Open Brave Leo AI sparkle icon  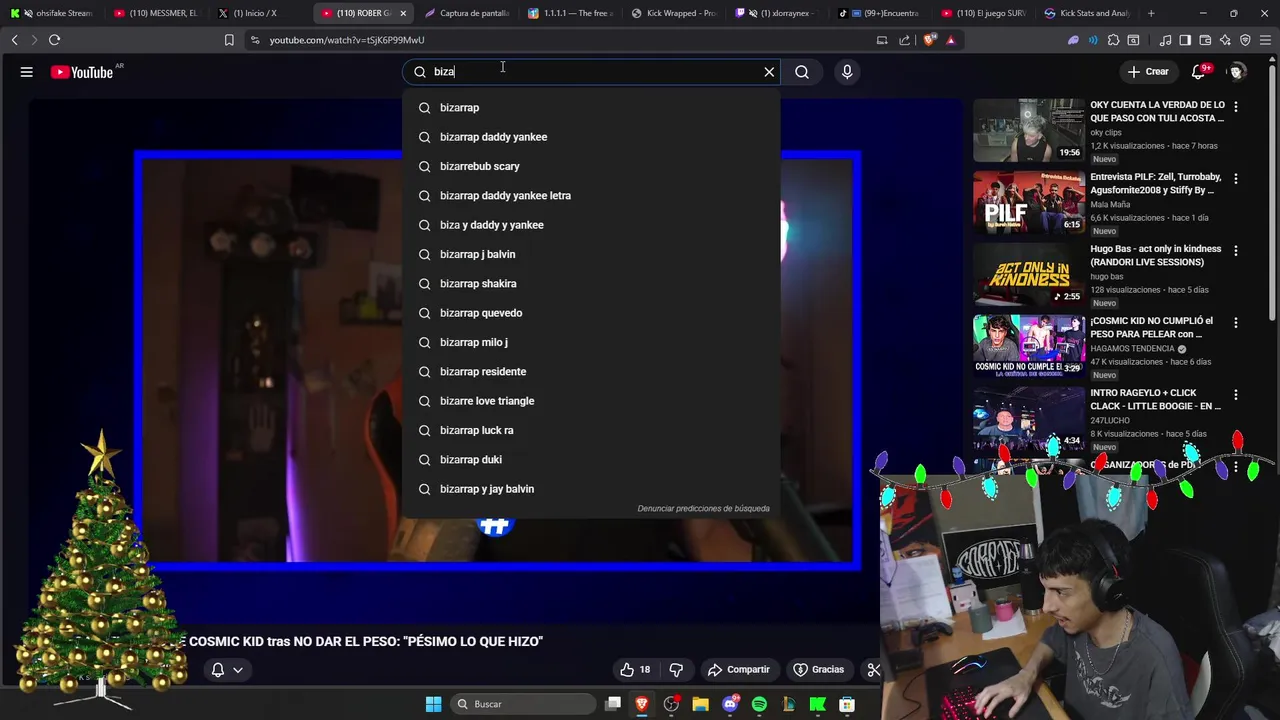click(x=1225, y=40)
